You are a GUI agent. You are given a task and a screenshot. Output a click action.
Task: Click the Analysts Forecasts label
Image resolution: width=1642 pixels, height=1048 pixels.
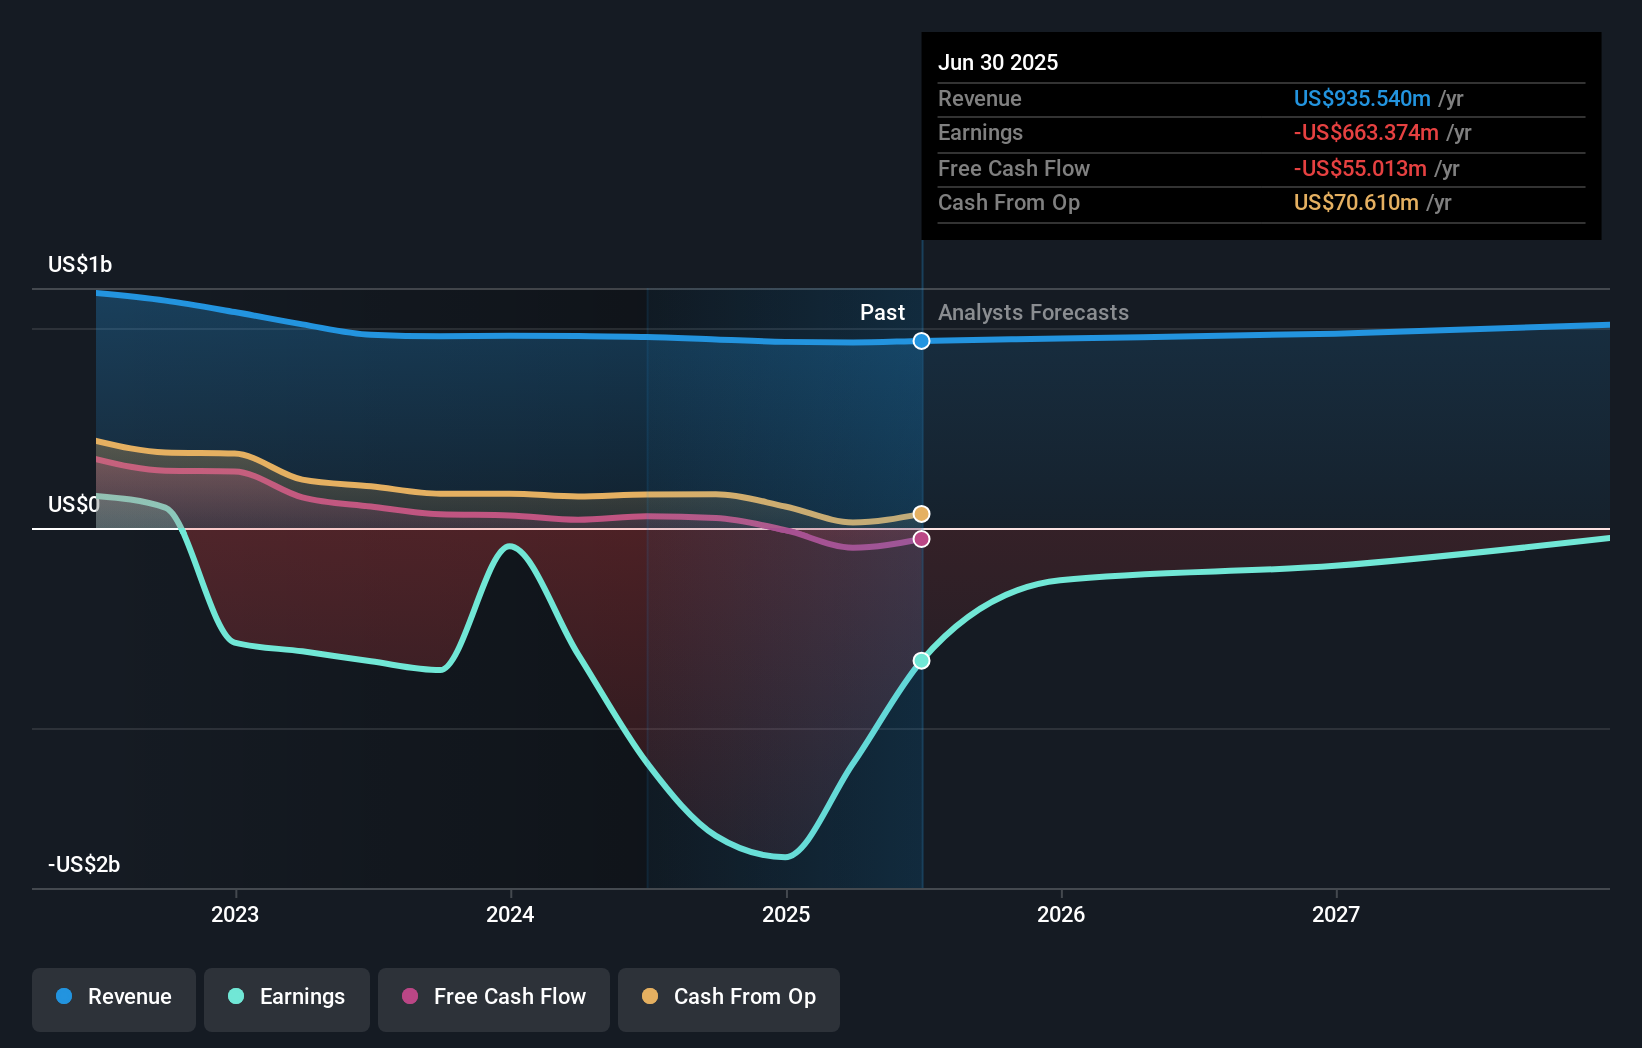pyautogui.click(x=1033, y=313)
